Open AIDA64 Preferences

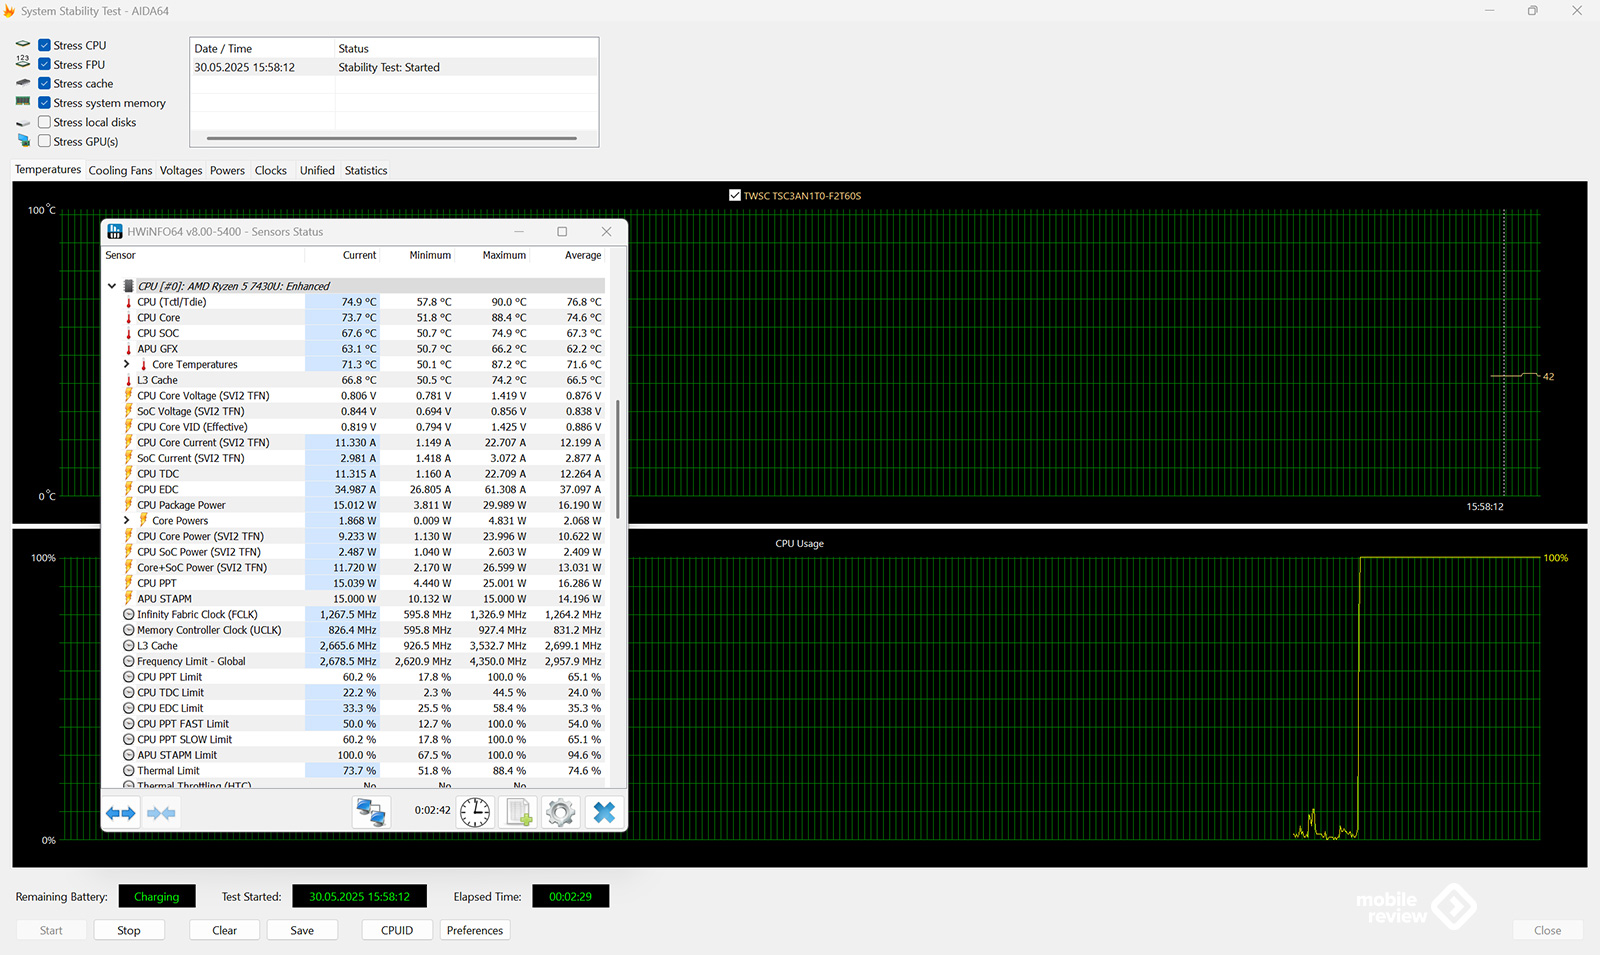point(475,930)
